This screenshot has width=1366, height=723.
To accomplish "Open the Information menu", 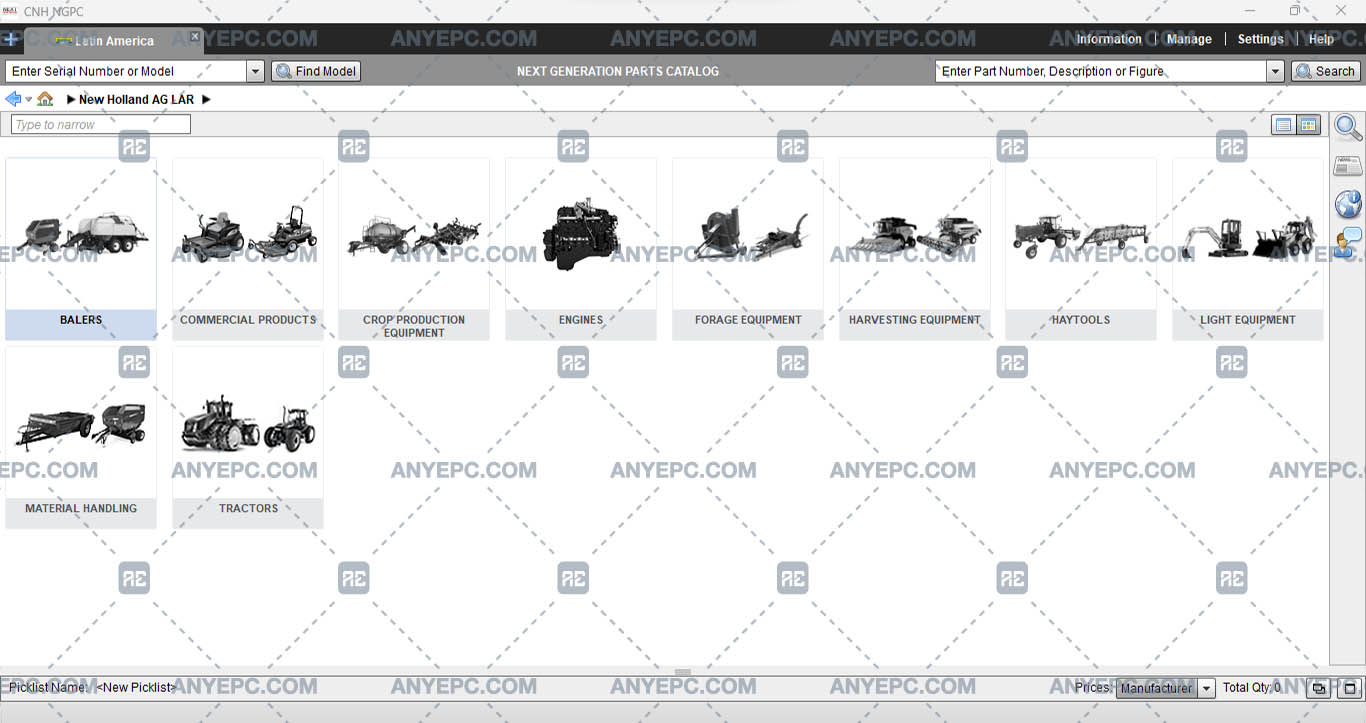I will pos(1108,39).
